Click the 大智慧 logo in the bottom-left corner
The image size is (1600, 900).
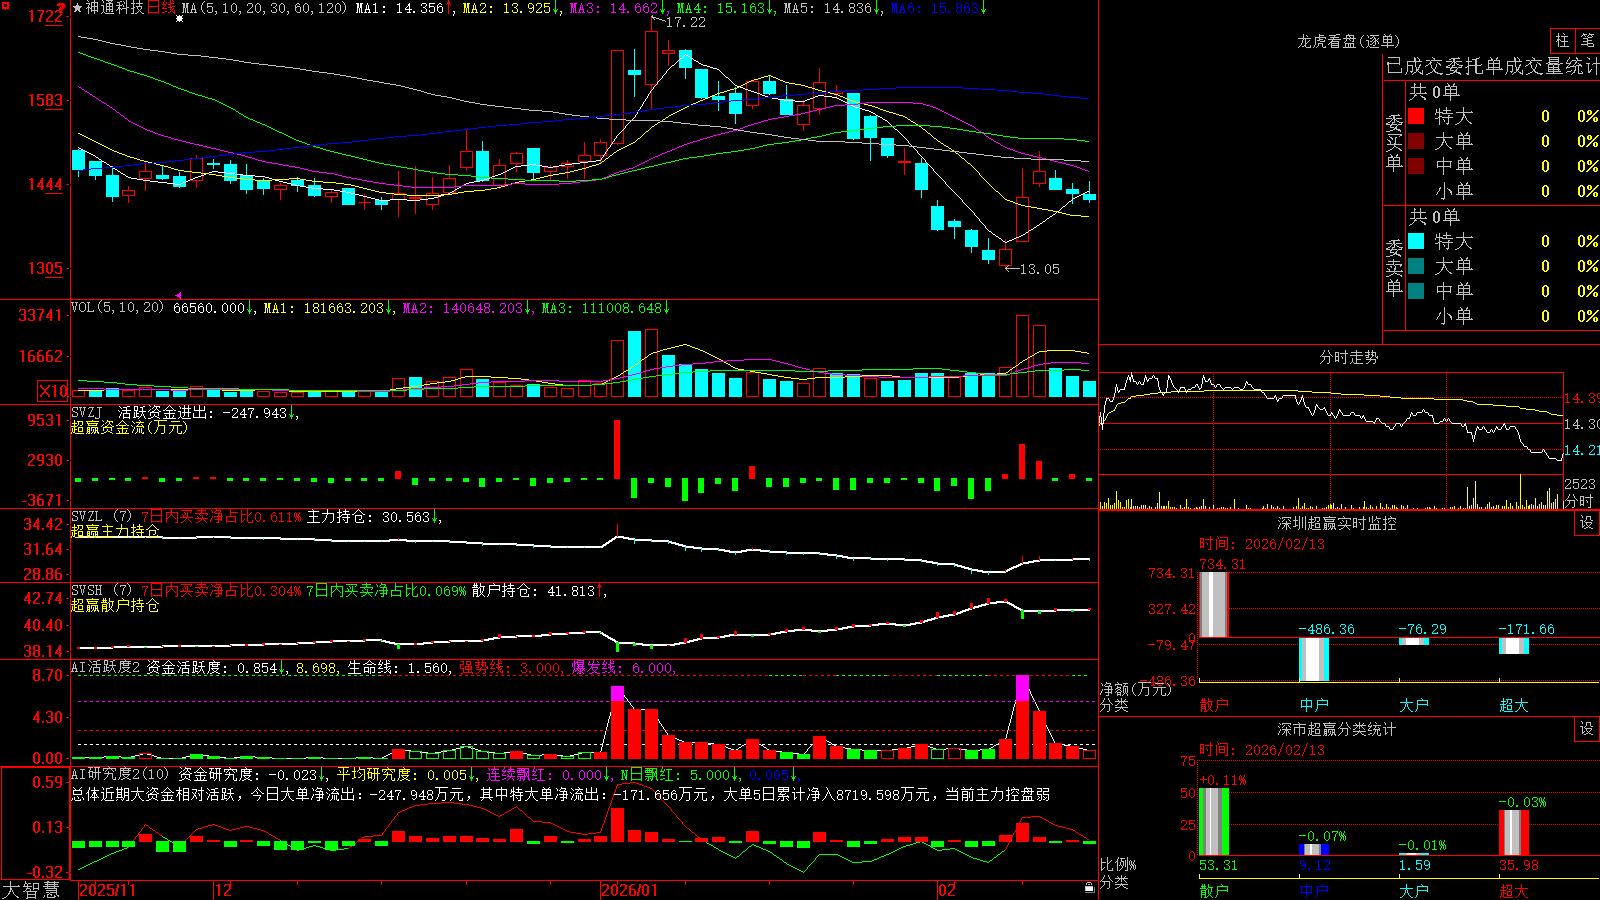pyautogui.click(x=31, y=890)
